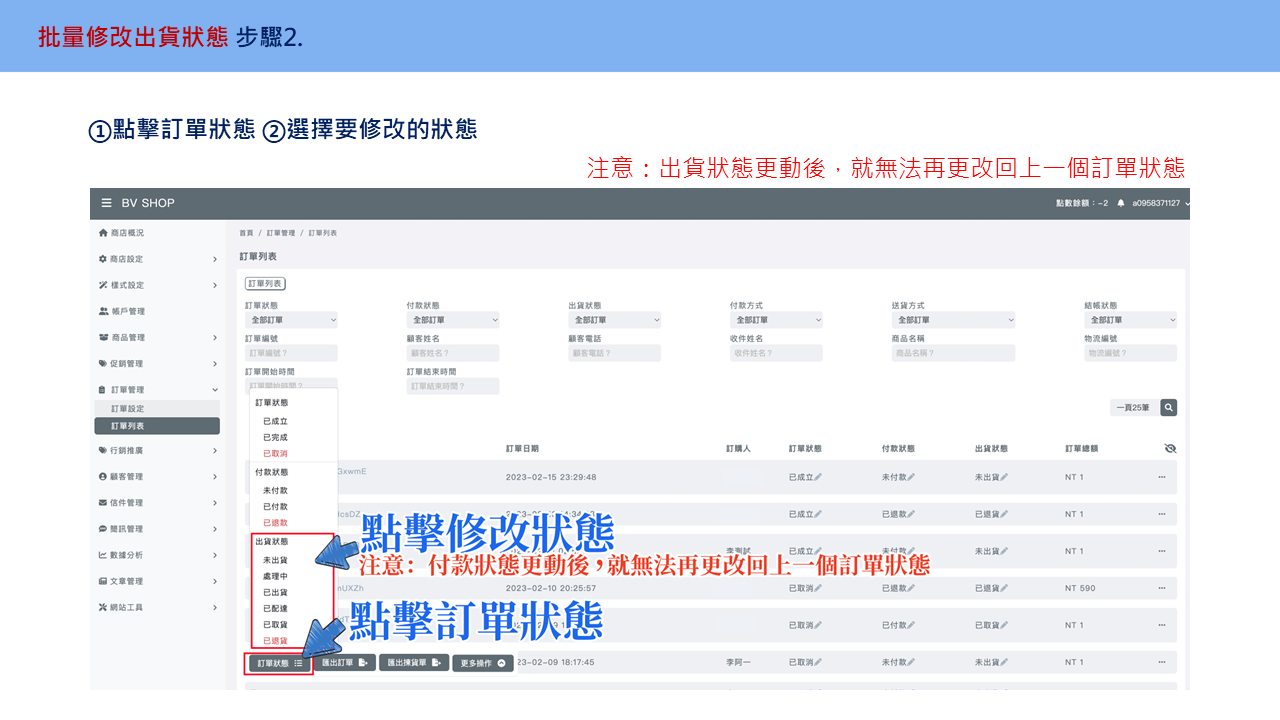Open ellipsis menu for 李阿一 order row

(x=1162, y=662)
